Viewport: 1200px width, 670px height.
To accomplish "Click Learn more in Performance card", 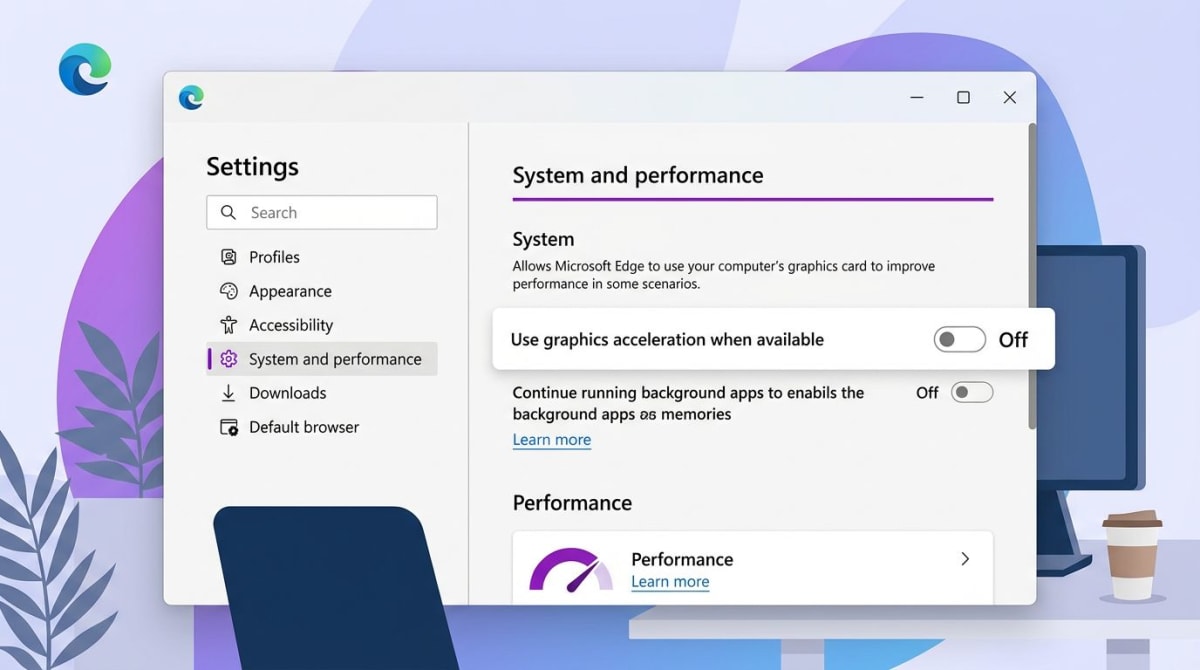I will [x=670, y=582].
